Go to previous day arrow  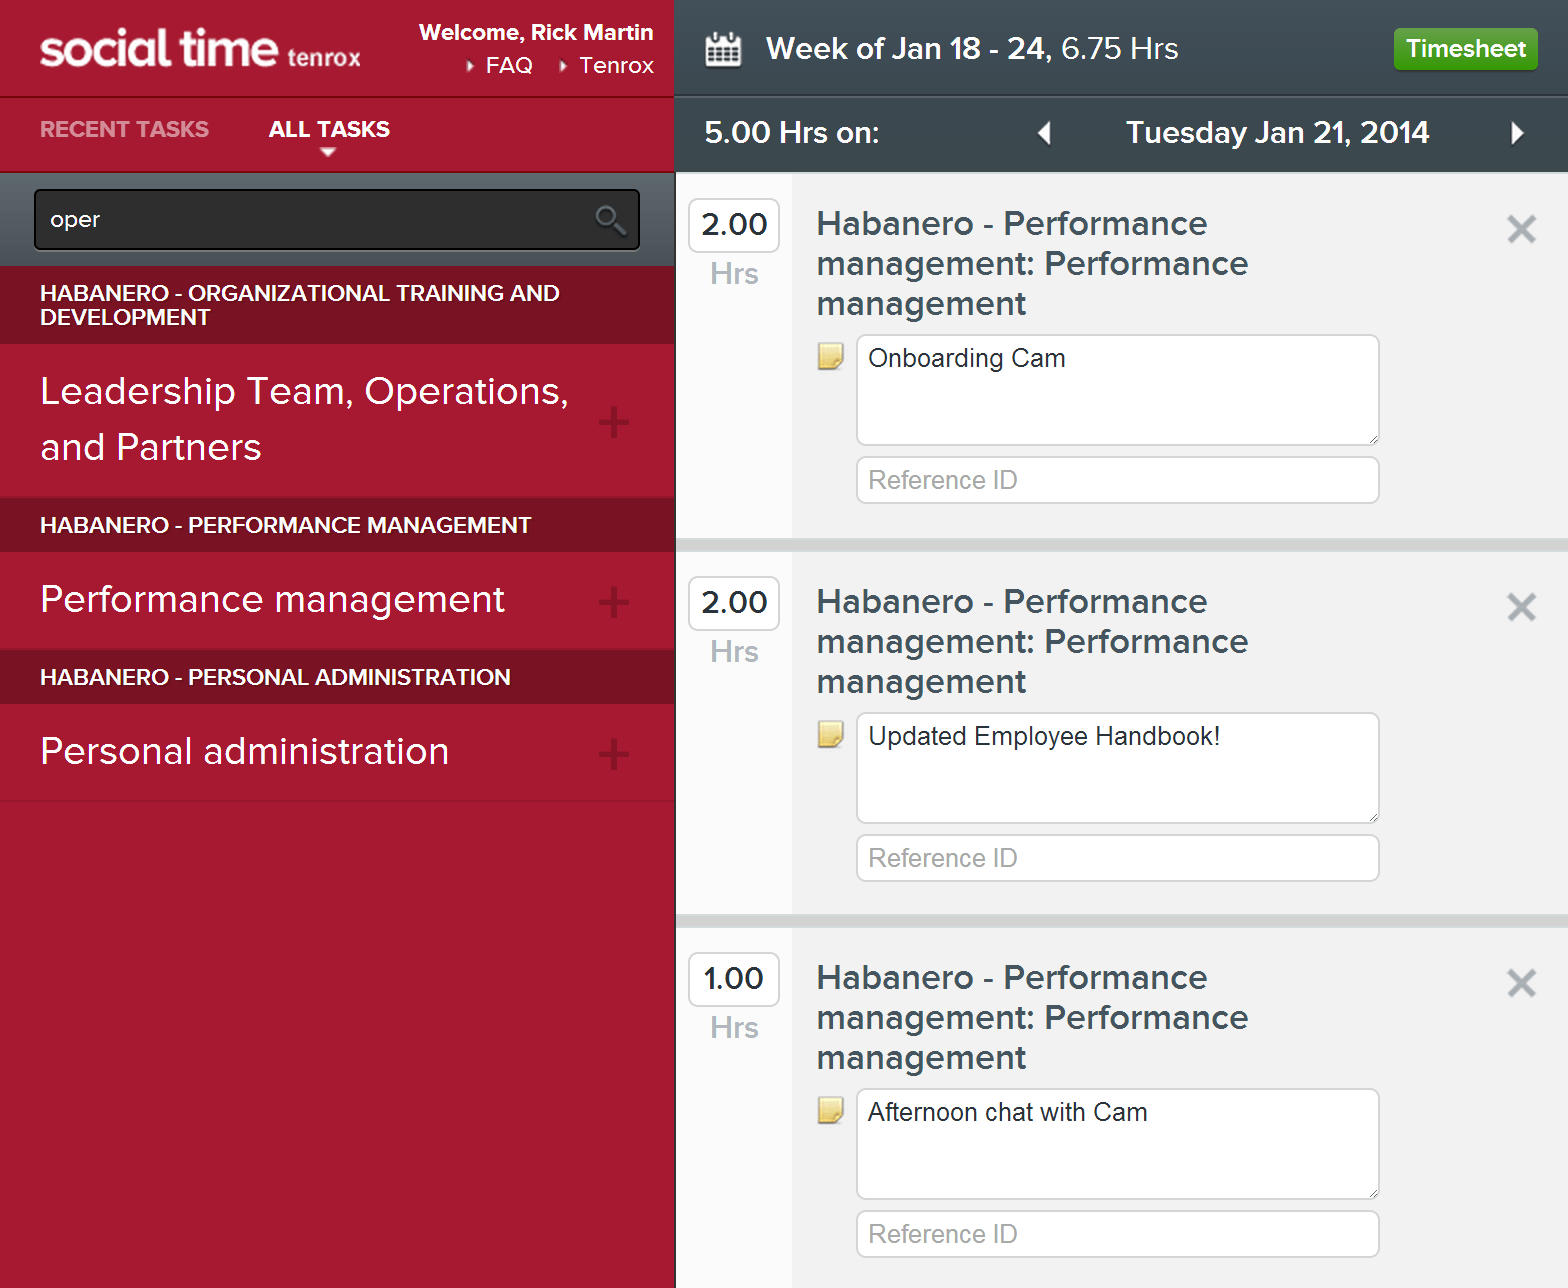pos(1044,133)
